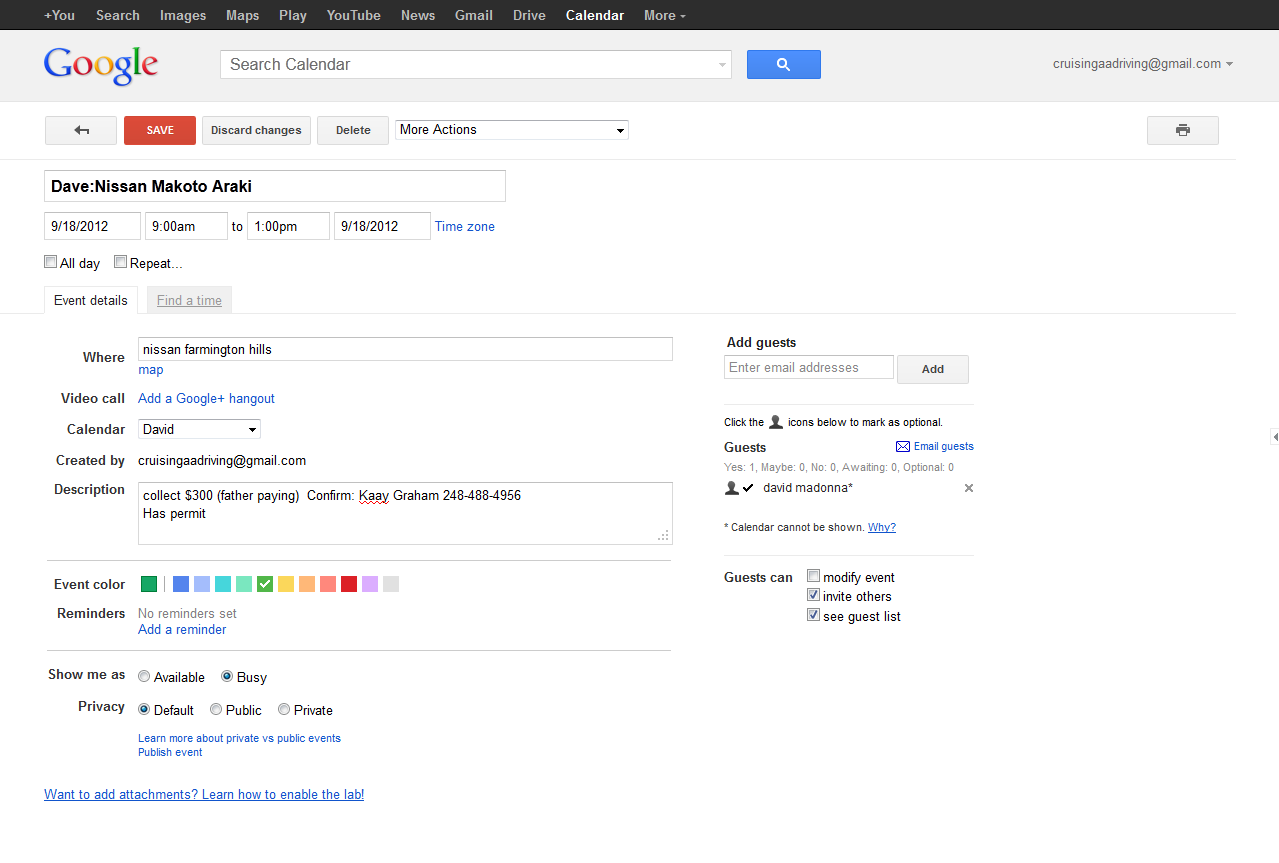Select the Busy radio button

(227, 676)
